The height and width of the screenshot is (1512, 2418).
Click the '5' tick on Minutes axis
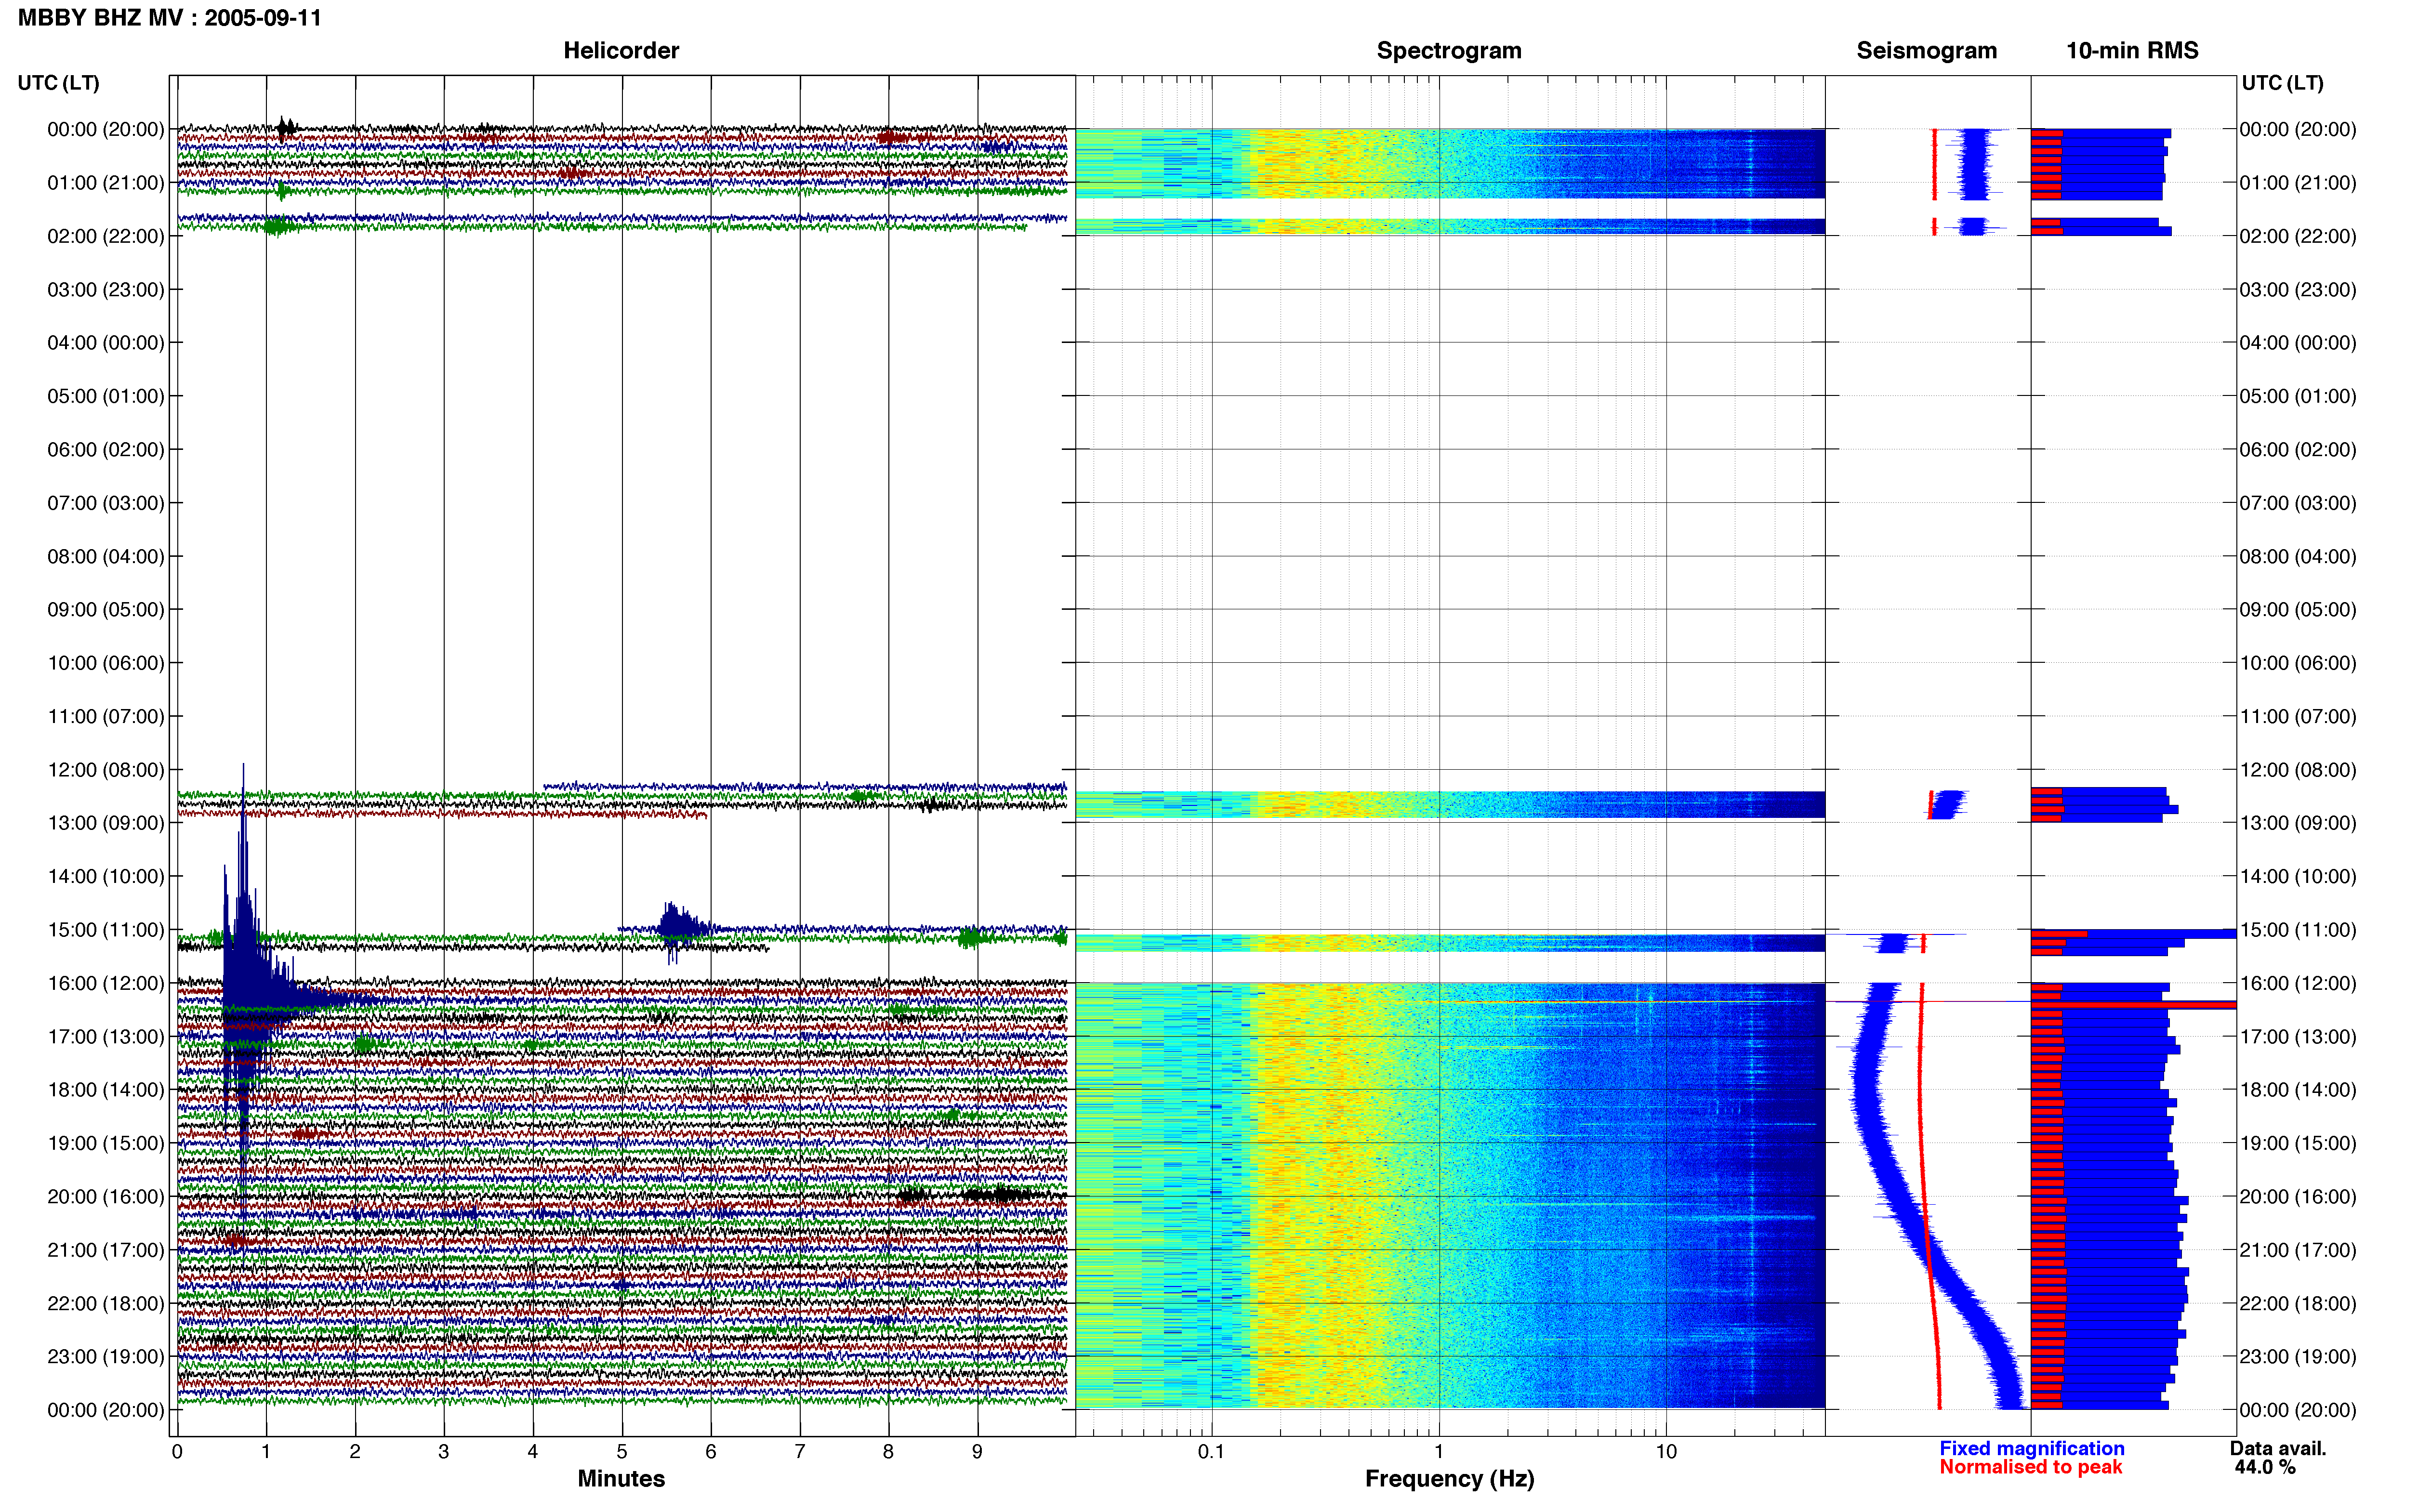[622, 1452]
